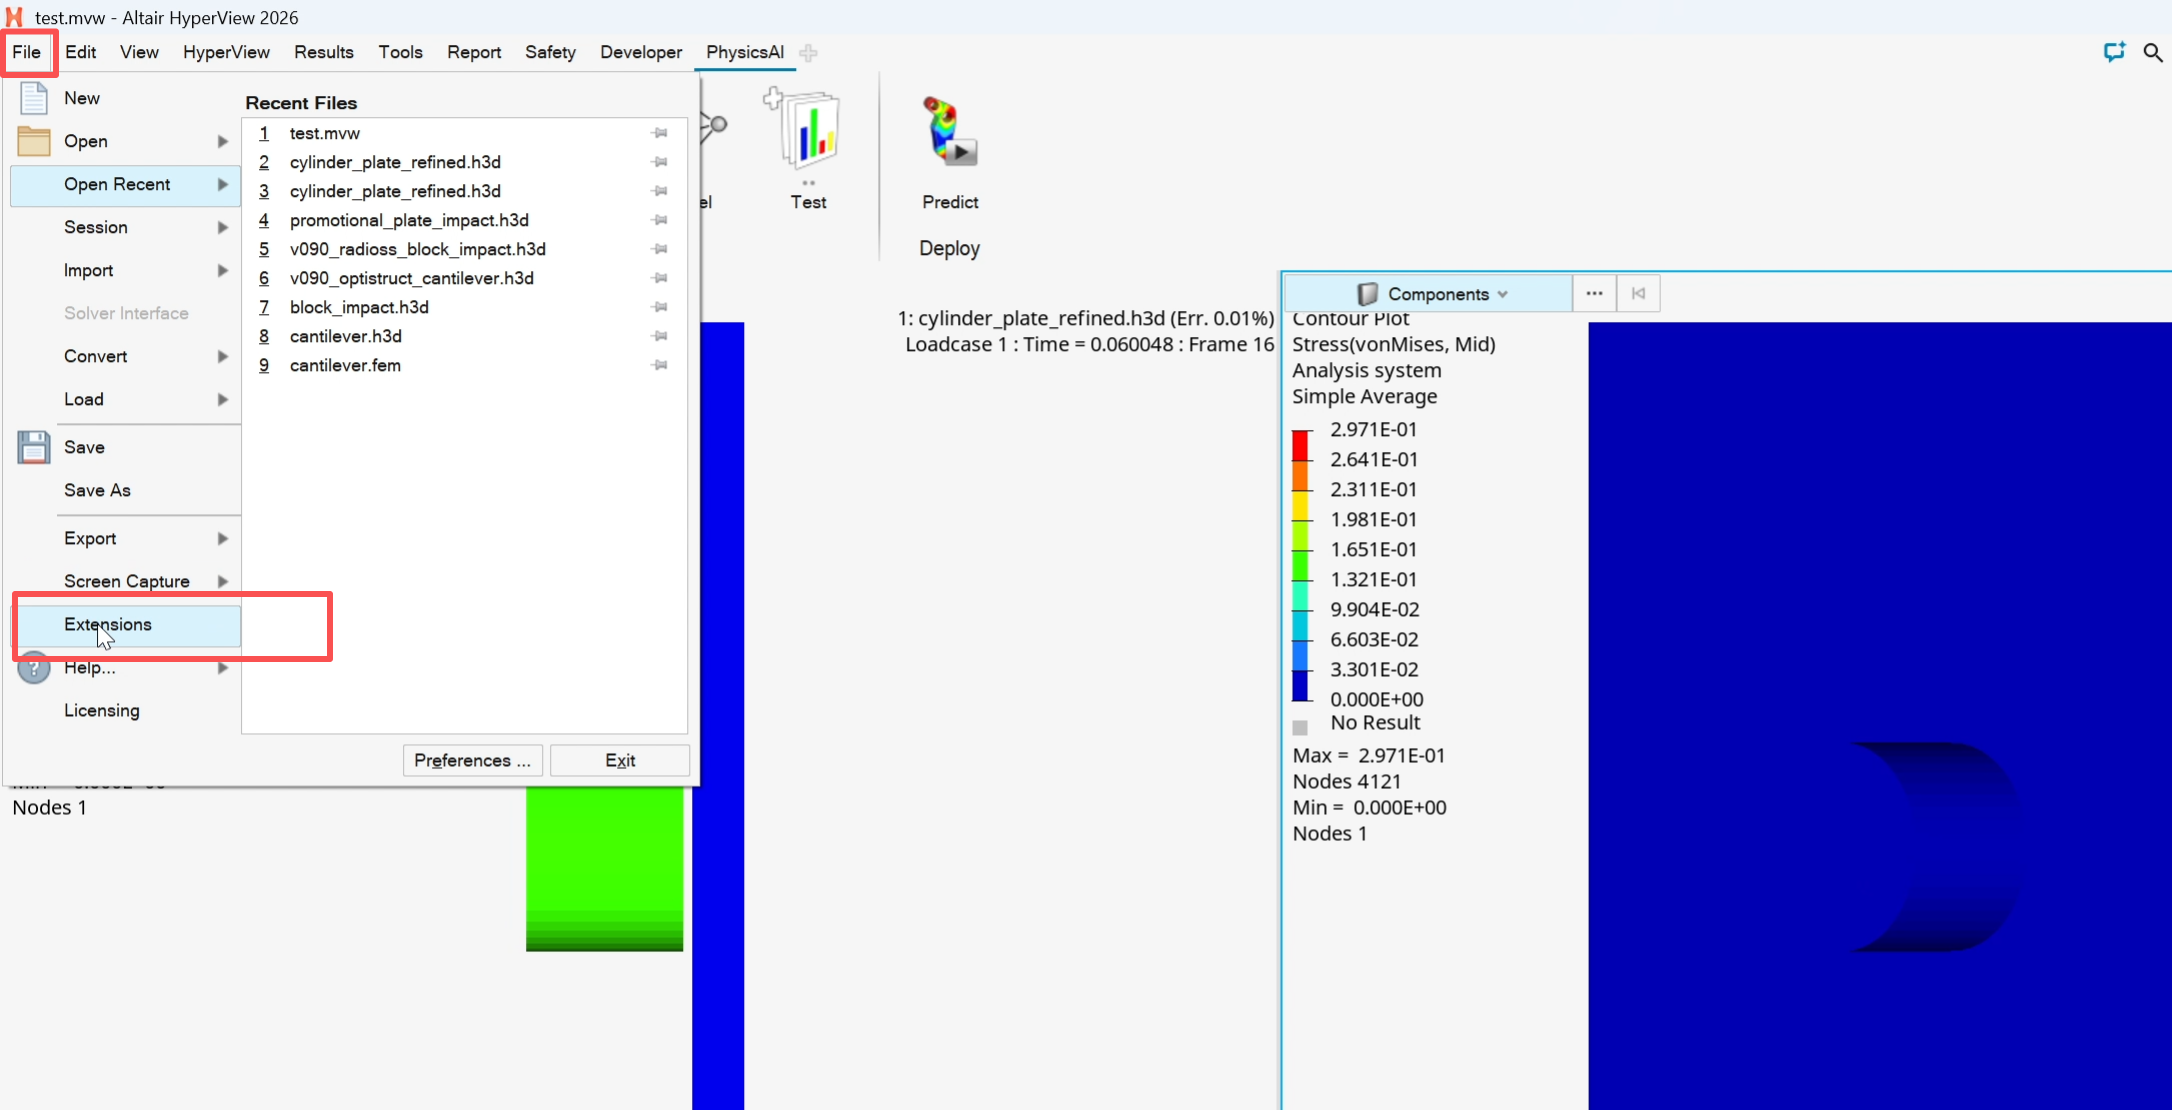Viewport: 2172px width, 1110px height.
Task: Open the search magnifier icon
Action: click(x=2153, y=52)
